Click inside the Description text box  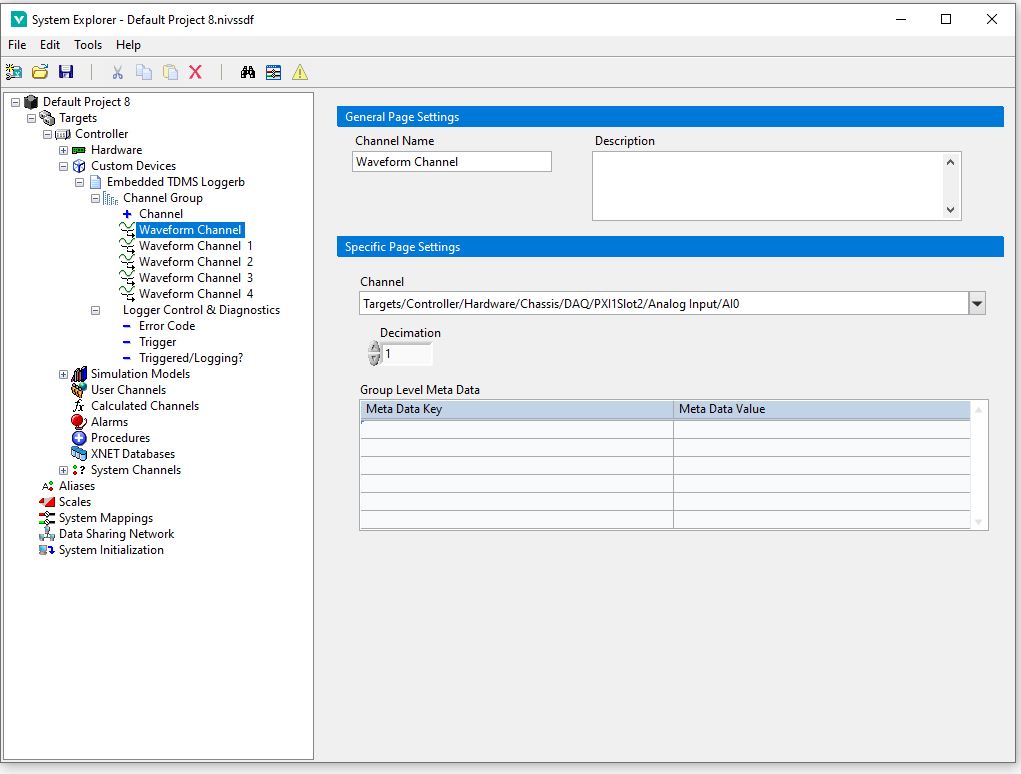coord(768,186)
